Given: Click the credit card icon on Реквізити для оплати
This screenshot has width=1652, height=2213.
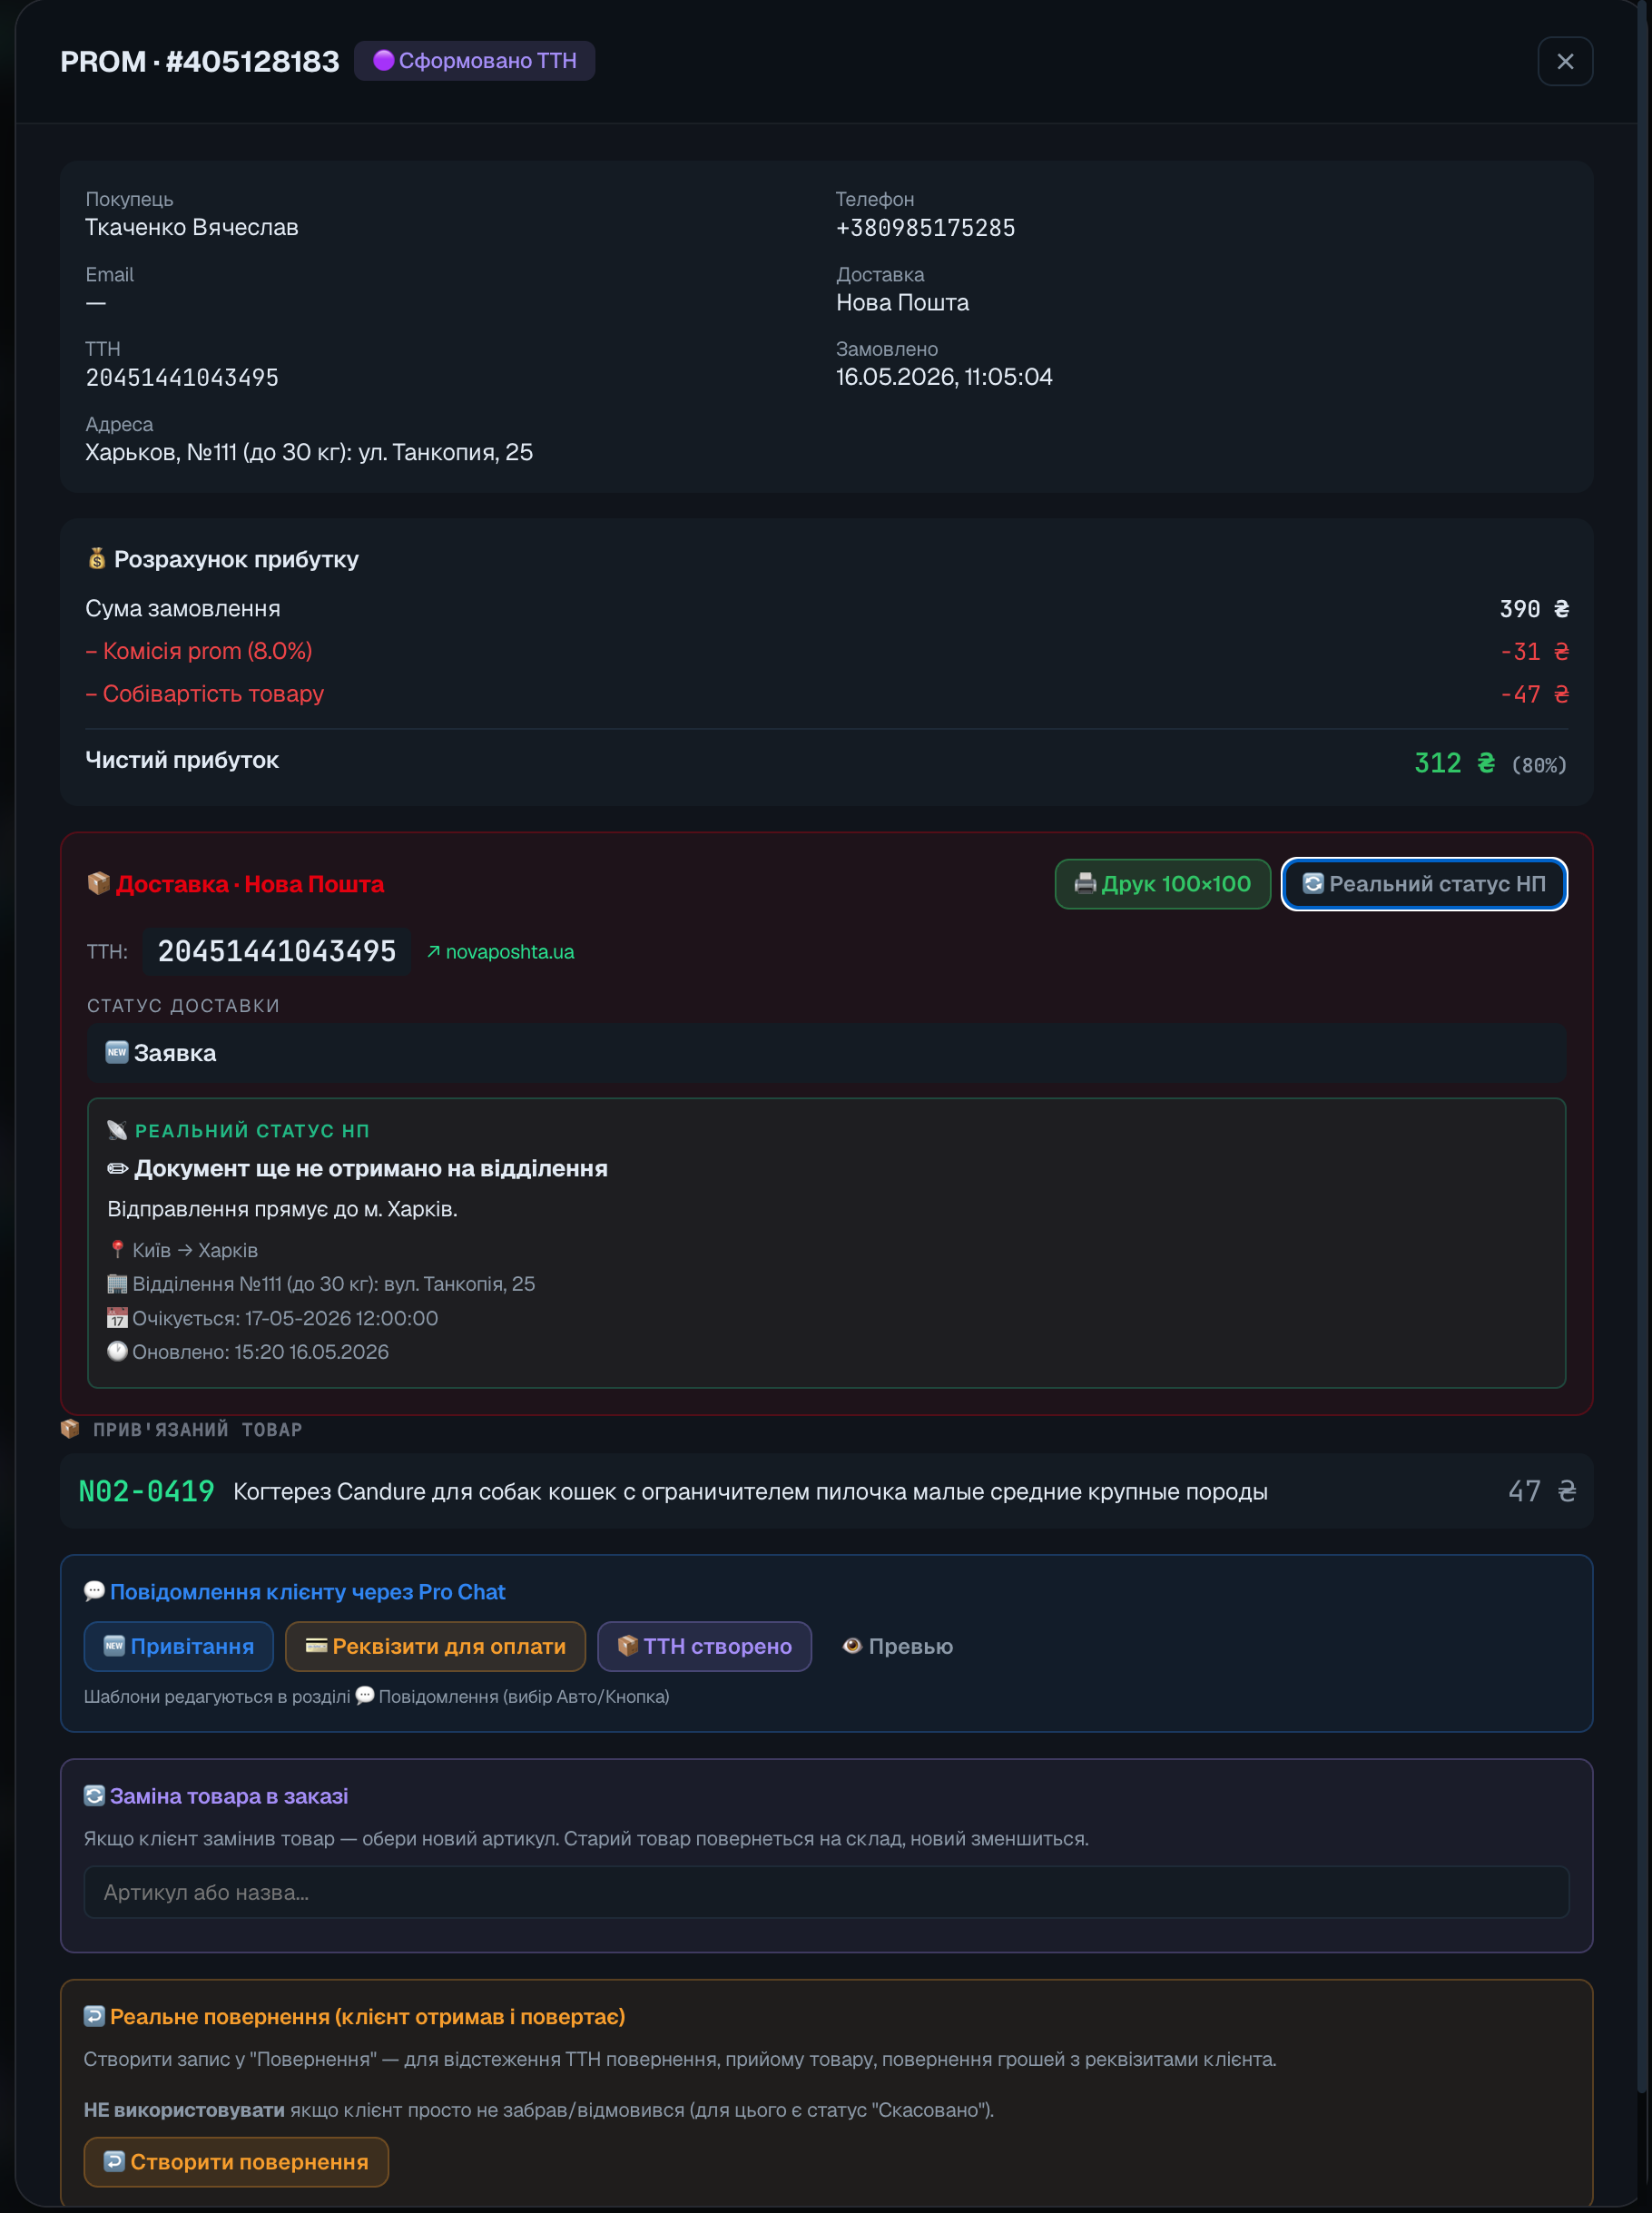Looking at the screenshot, I should click(x=316, y=1645).
